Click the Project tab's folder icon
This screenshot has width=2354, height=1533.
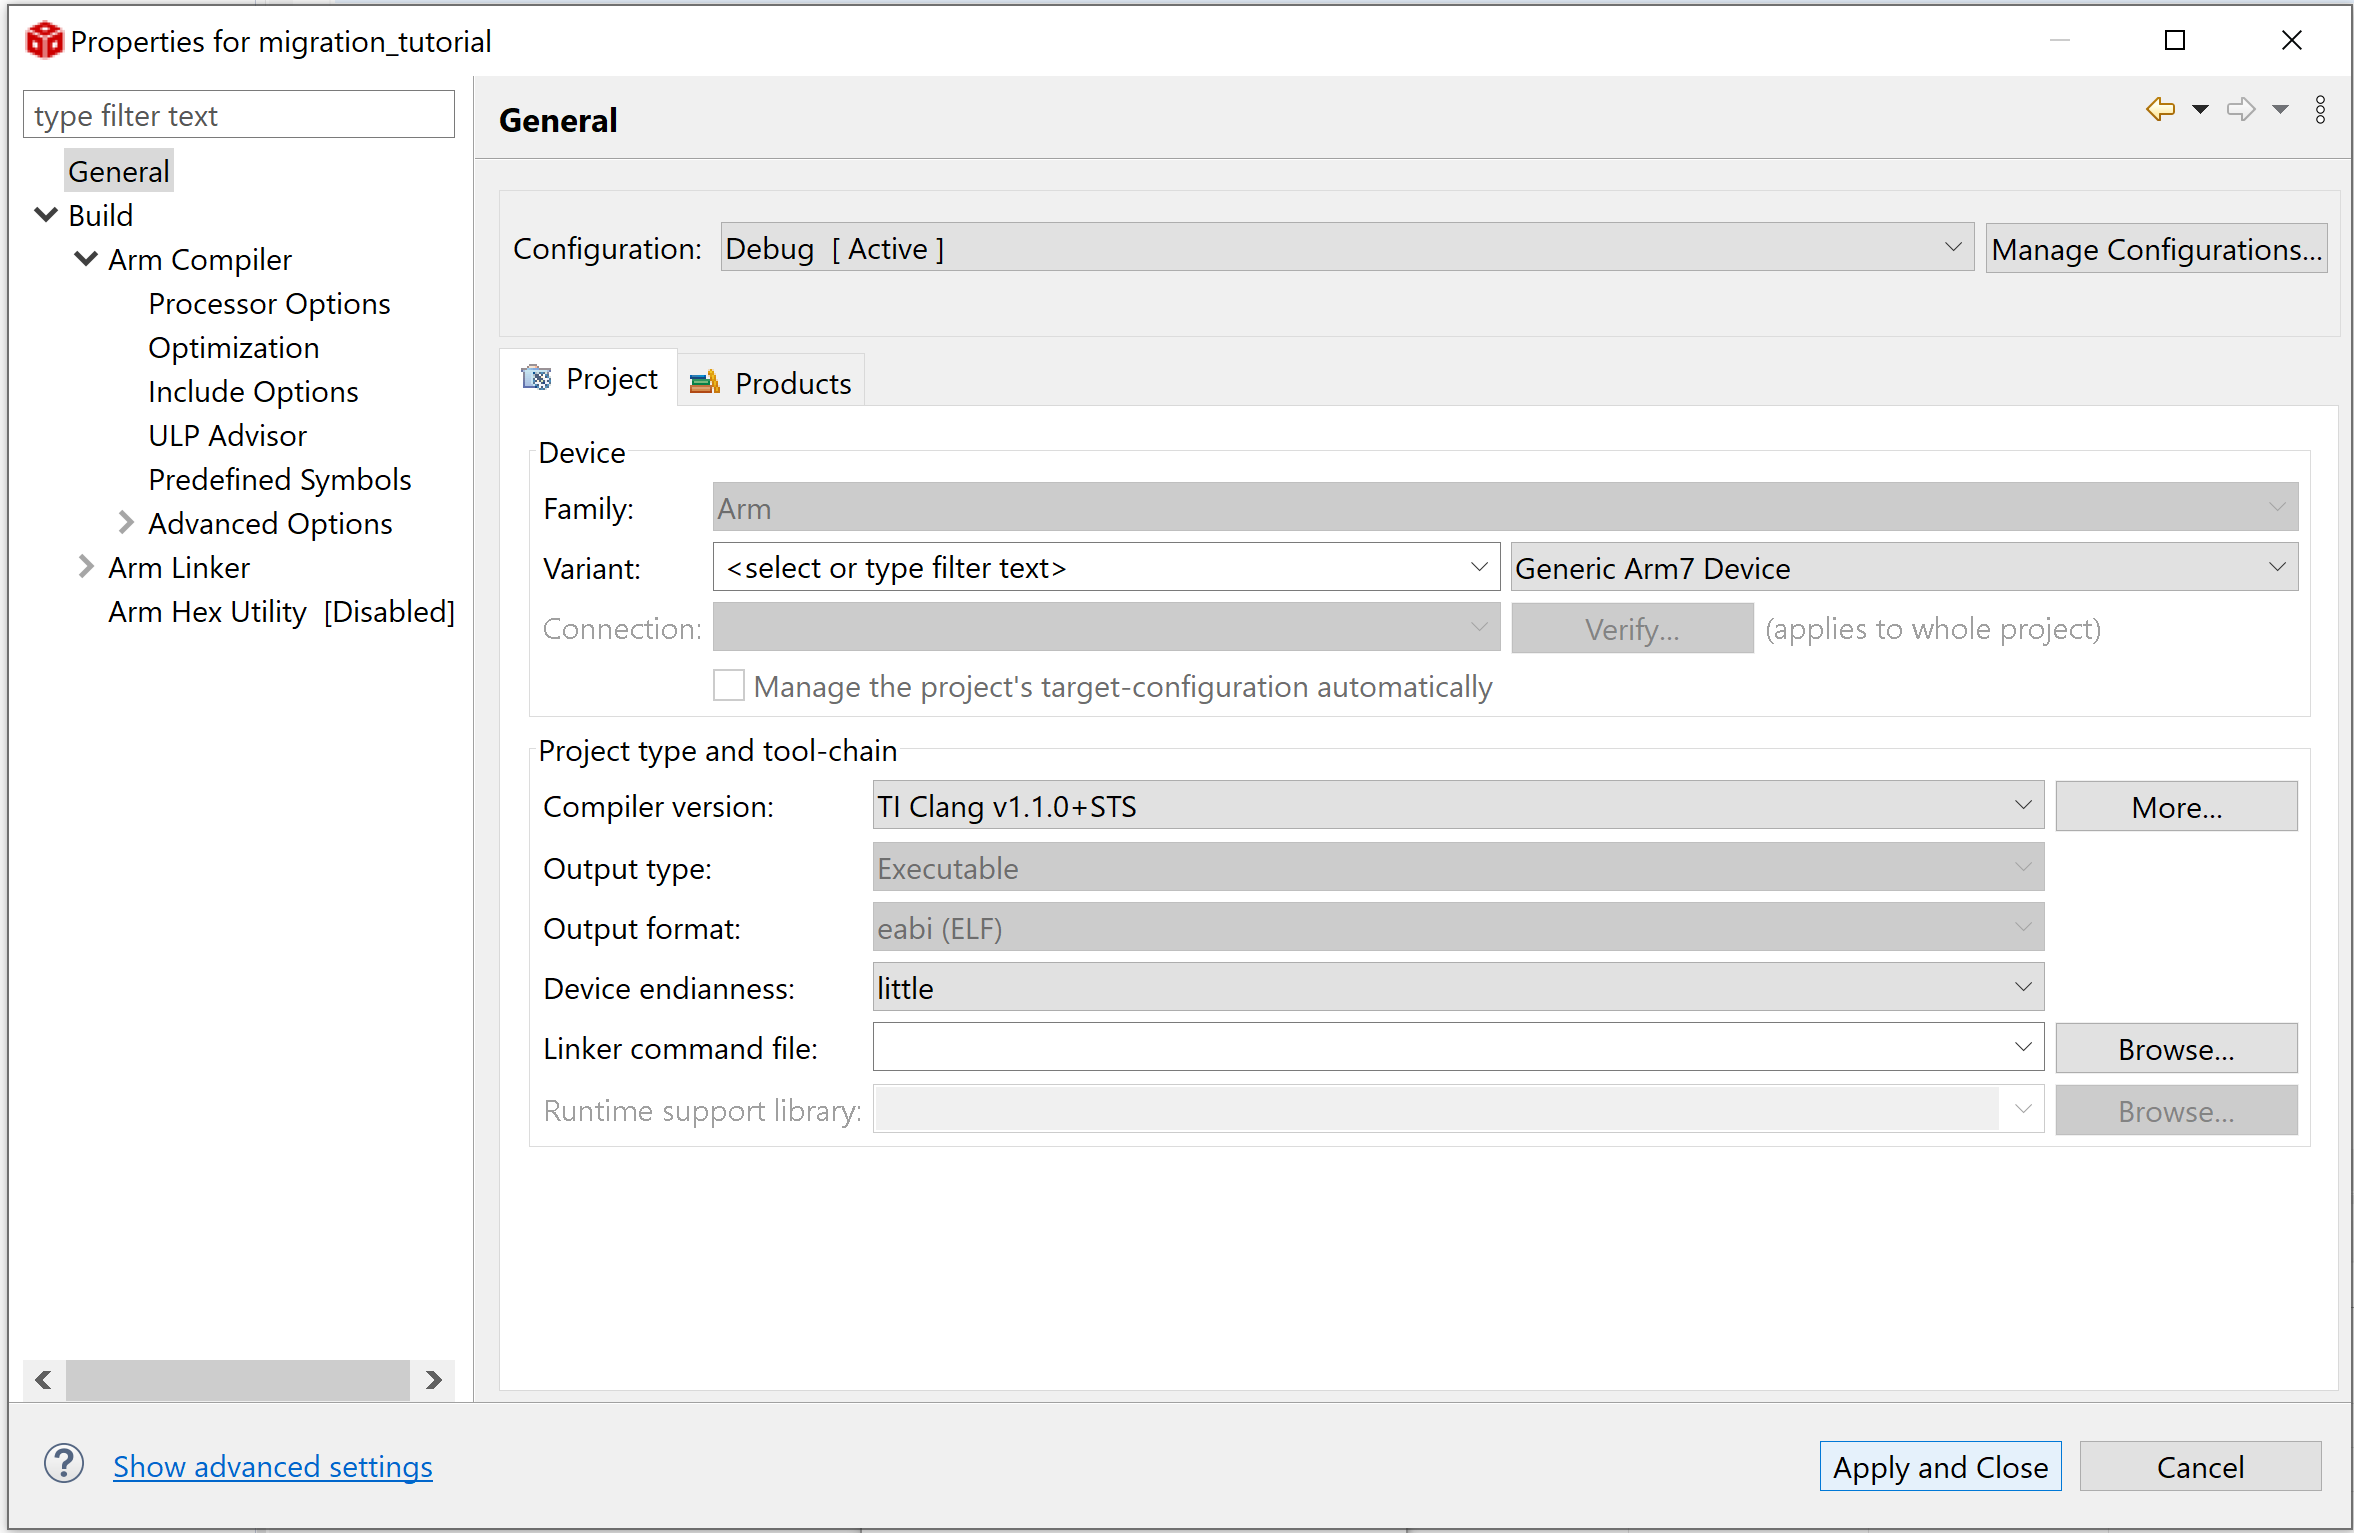pyautogui.click(x=536, y=378)
